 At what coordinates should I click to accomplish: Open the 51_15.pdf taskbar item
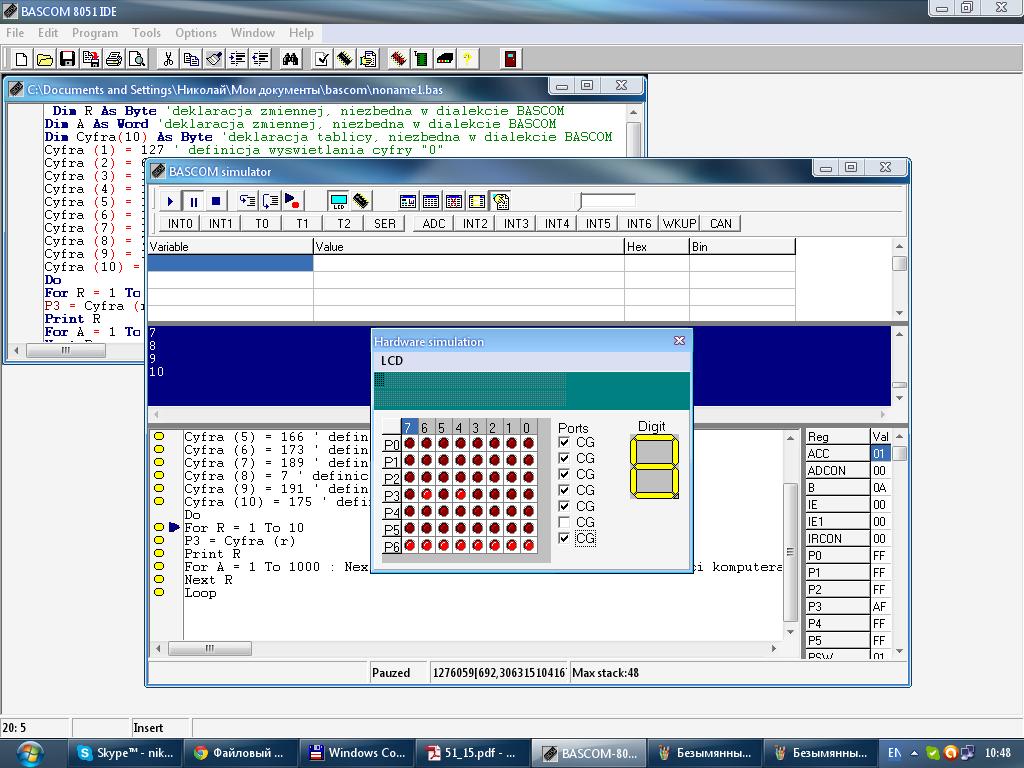click(x=472, y=752)
